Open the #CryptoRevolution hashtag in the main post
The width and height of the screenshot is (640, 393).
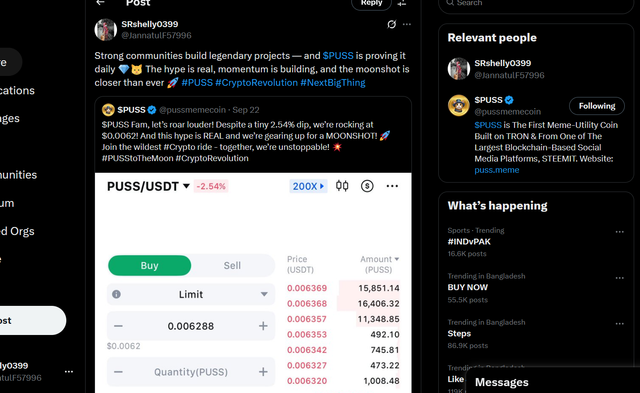click(x=256, y=82)
